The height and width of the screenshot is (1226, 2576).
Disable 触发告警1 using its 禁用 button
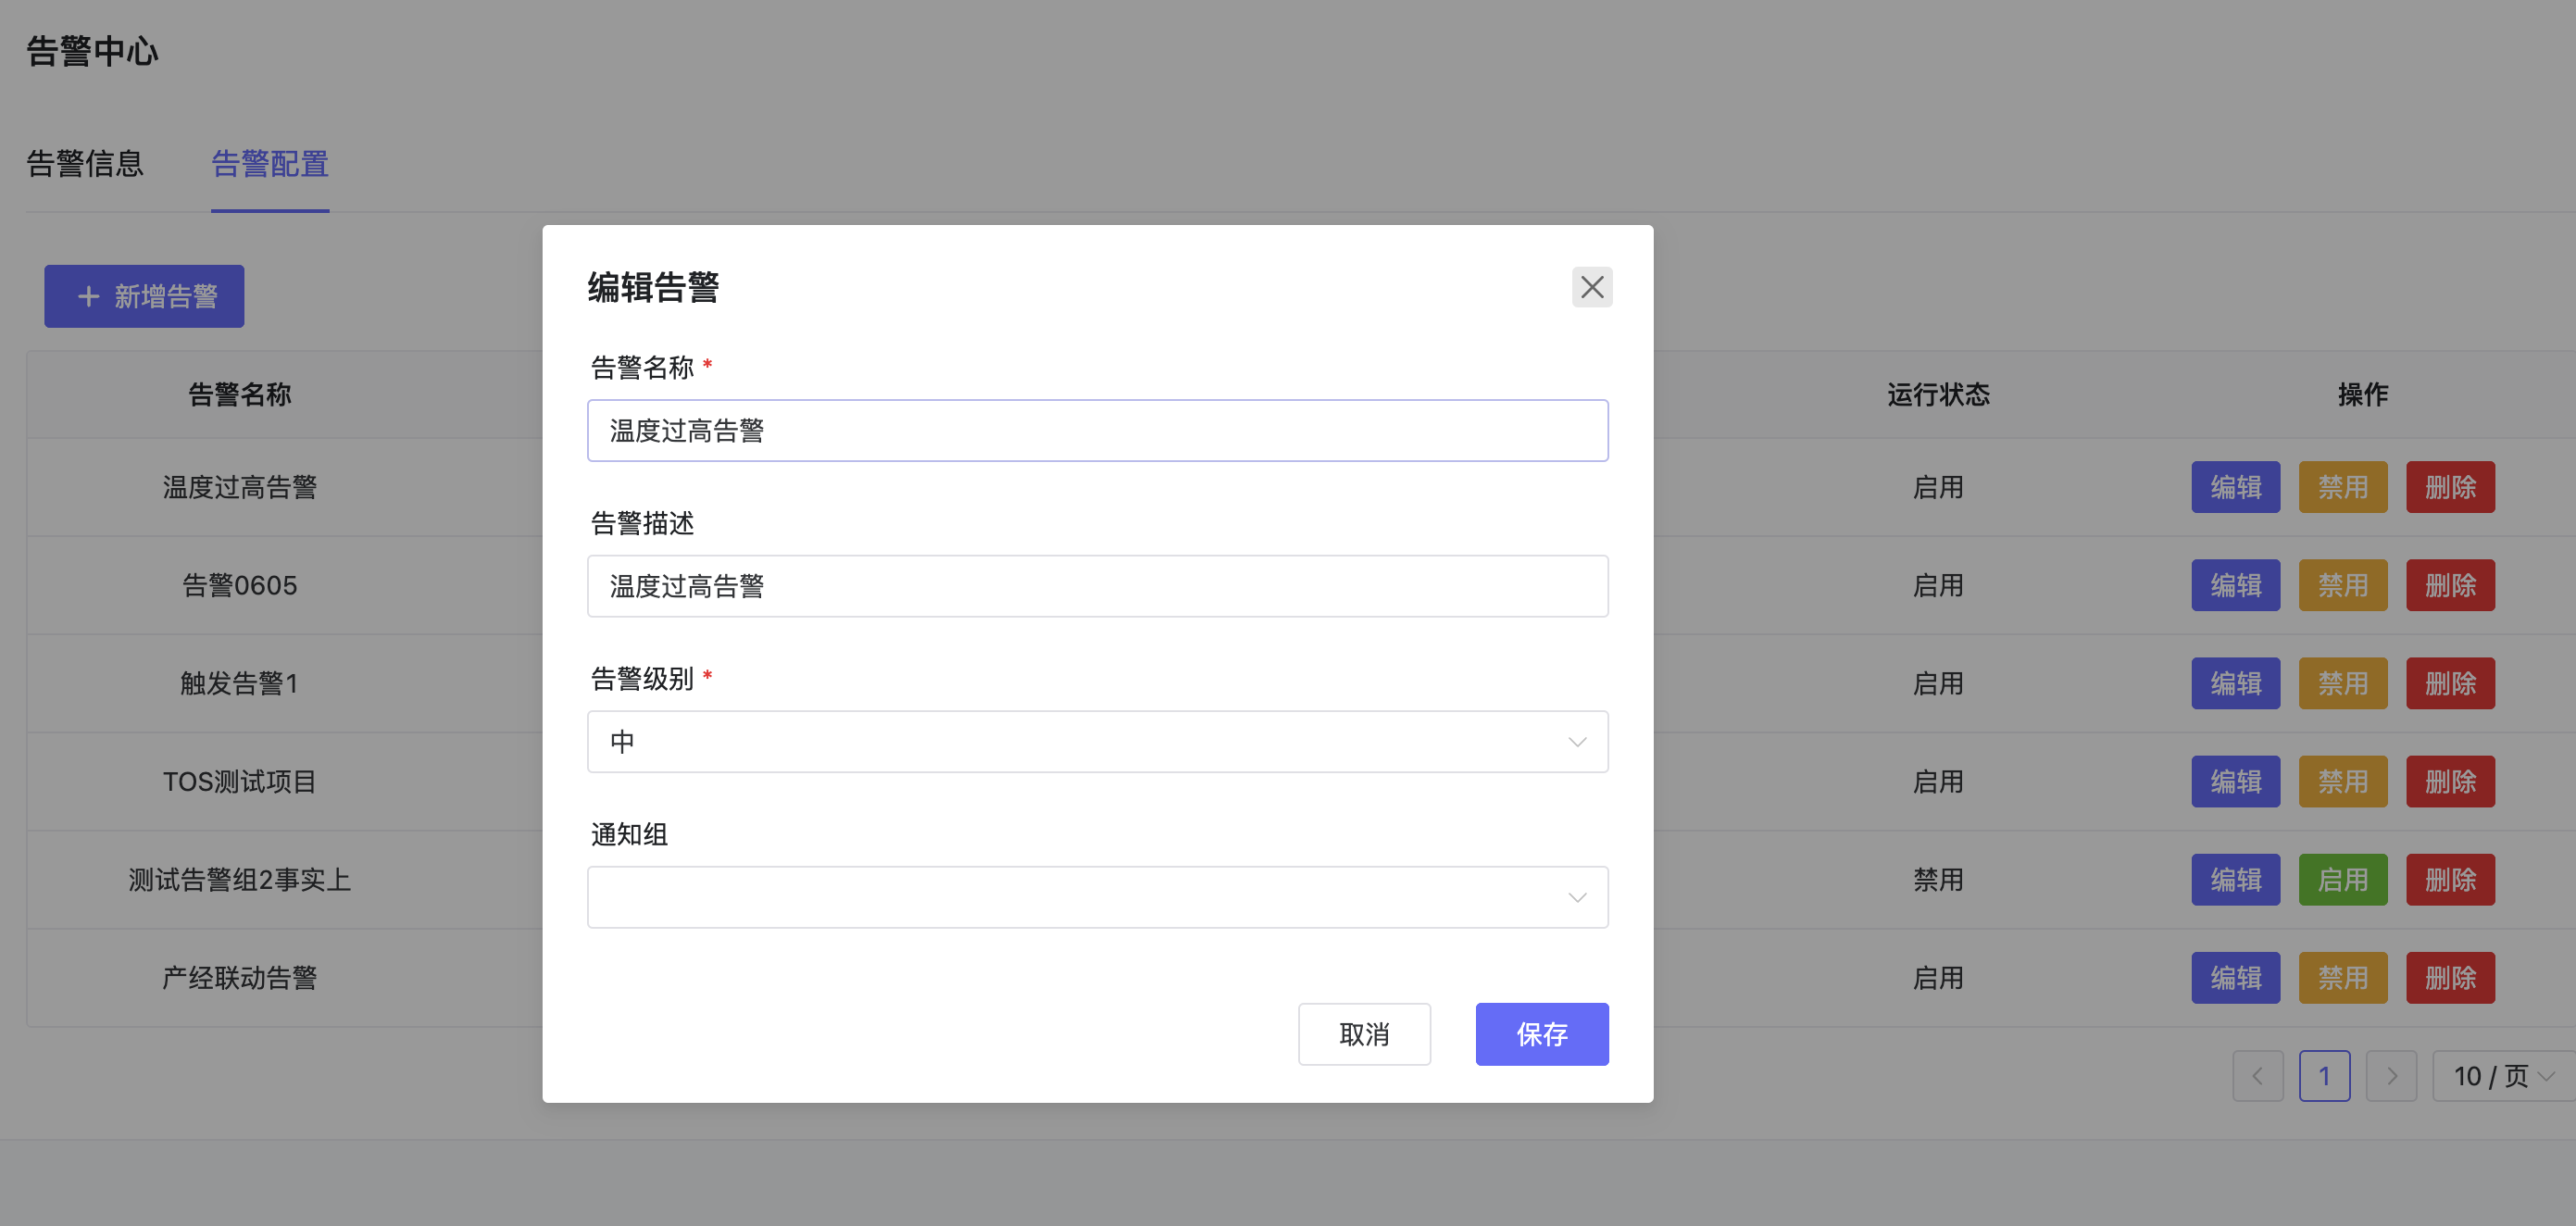2343,683
